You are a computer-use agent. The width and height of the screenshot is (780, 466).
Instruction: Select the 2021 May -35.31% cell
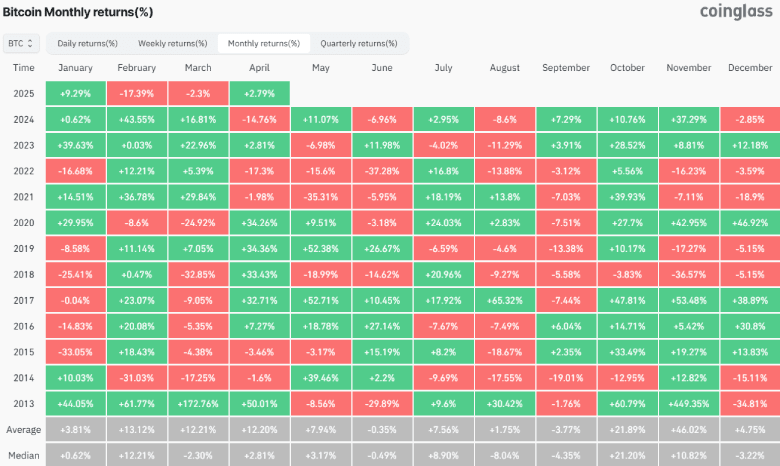pyautogui.click(x=320, y=197)
